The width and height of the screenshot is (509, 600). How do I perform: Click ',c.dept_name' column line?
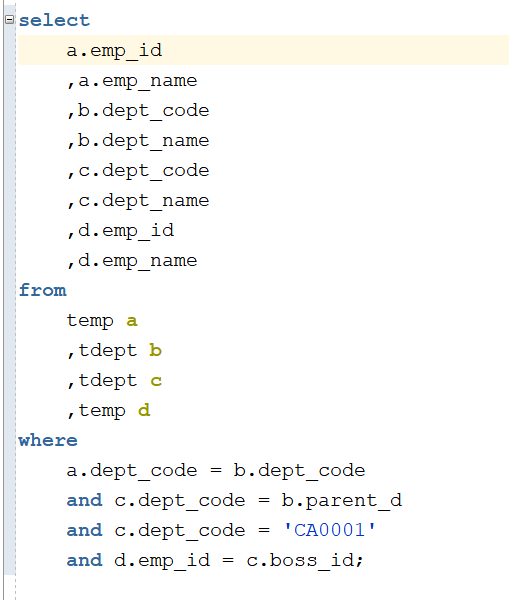(x=138, y=201)
